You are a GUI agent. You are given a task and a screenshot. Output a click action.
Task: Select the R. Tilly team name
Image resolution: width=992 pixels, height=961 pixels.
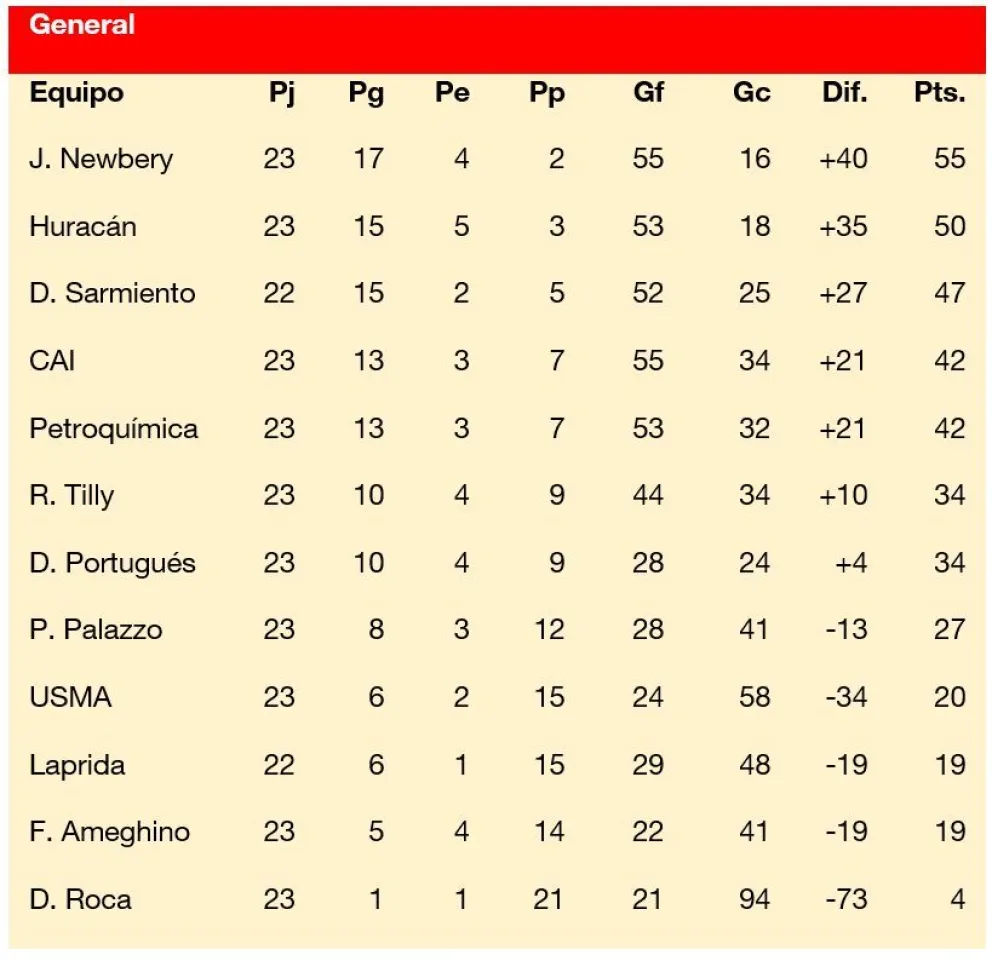pos(71,495)
